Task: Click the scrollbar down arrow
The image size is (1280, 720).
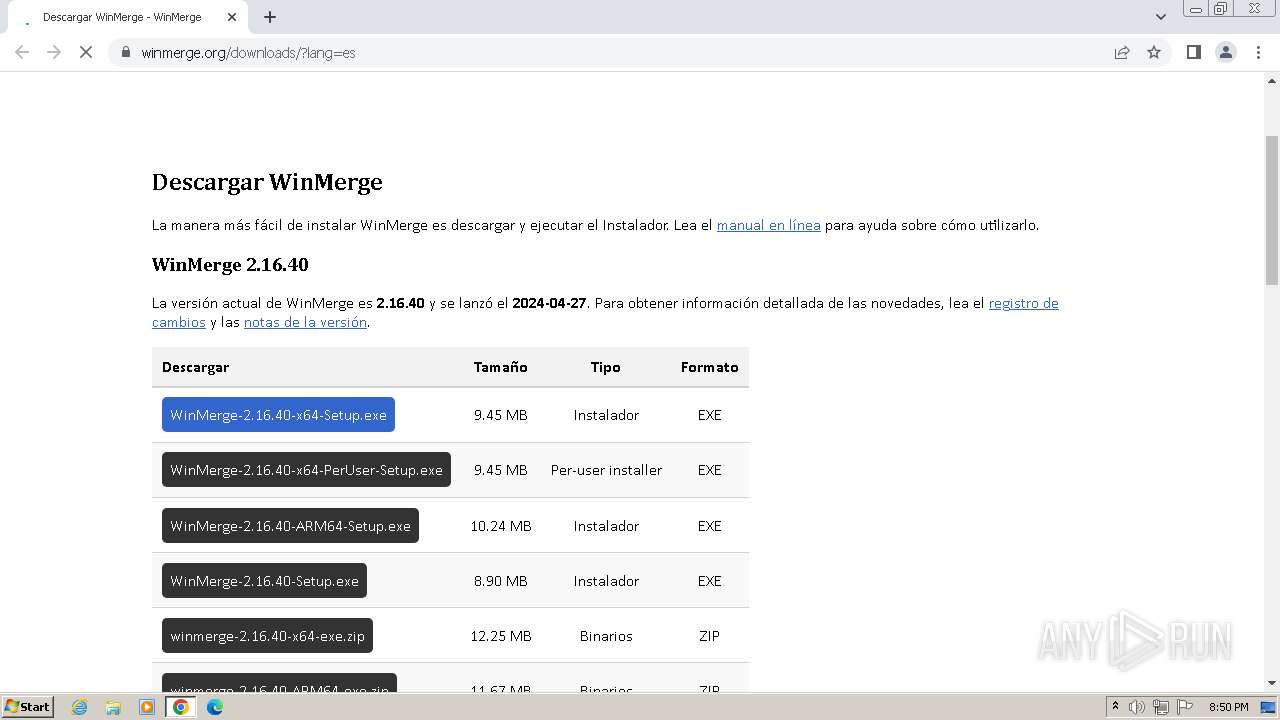Action: (x=1272, y=684)
